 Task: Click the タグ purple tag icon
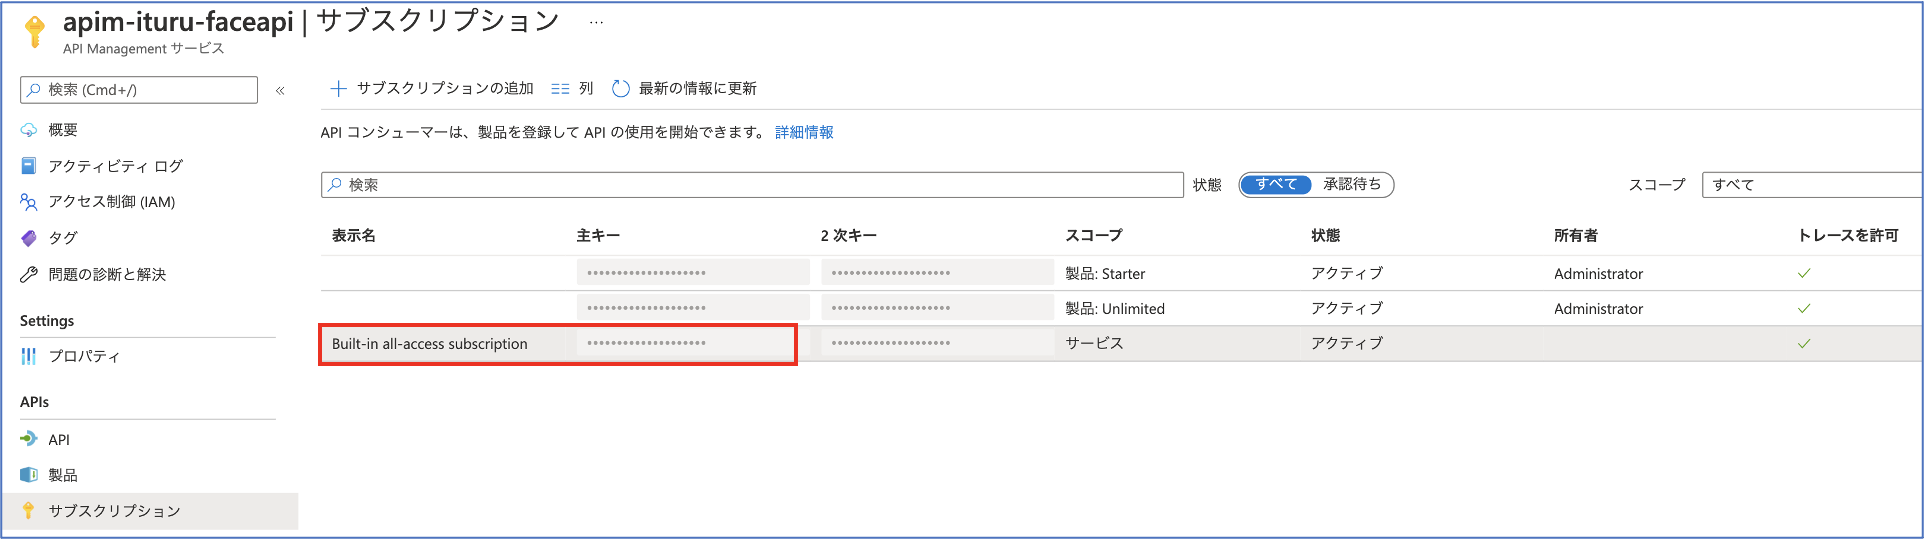click(29, 238)
